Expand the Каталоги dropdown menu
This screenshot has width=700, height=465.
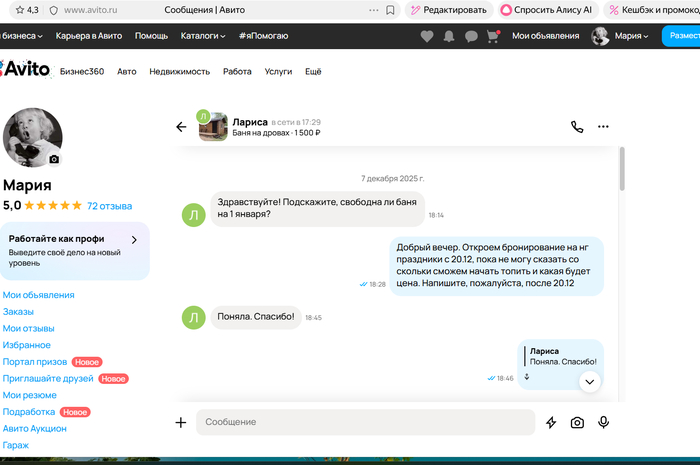[x=203, y=36]
